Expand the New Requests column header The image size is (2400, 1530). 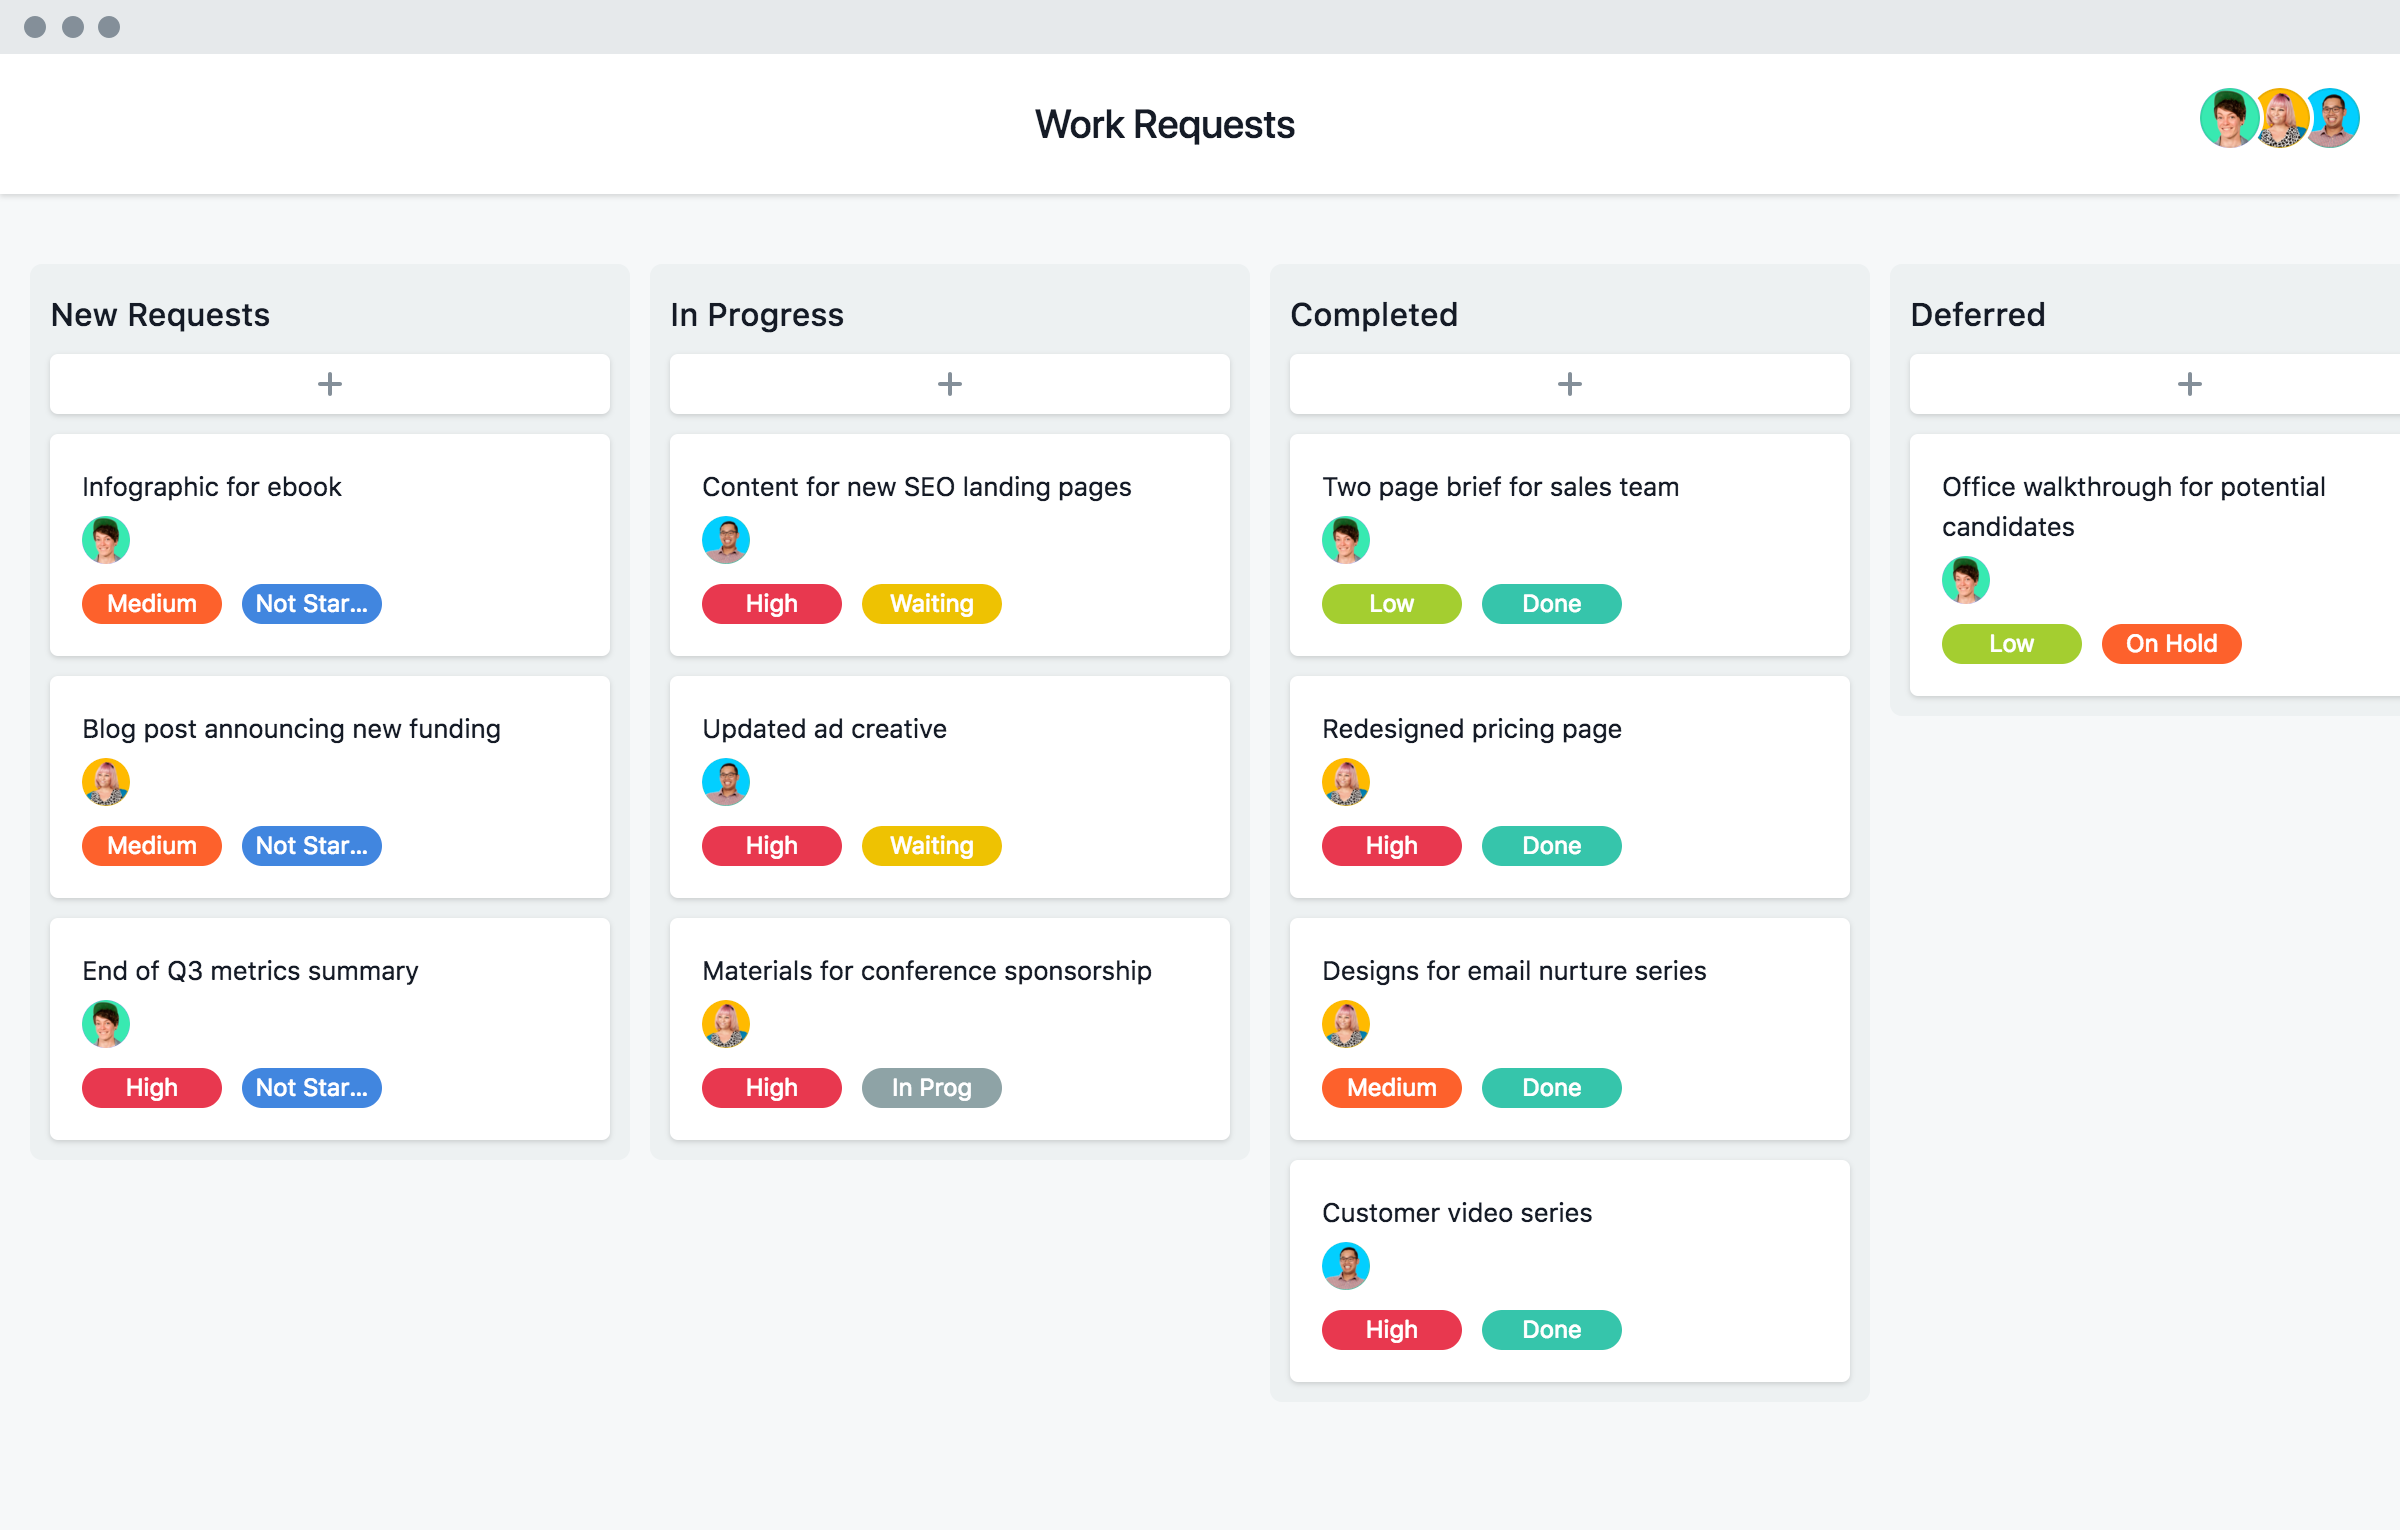tap(161, 315)
